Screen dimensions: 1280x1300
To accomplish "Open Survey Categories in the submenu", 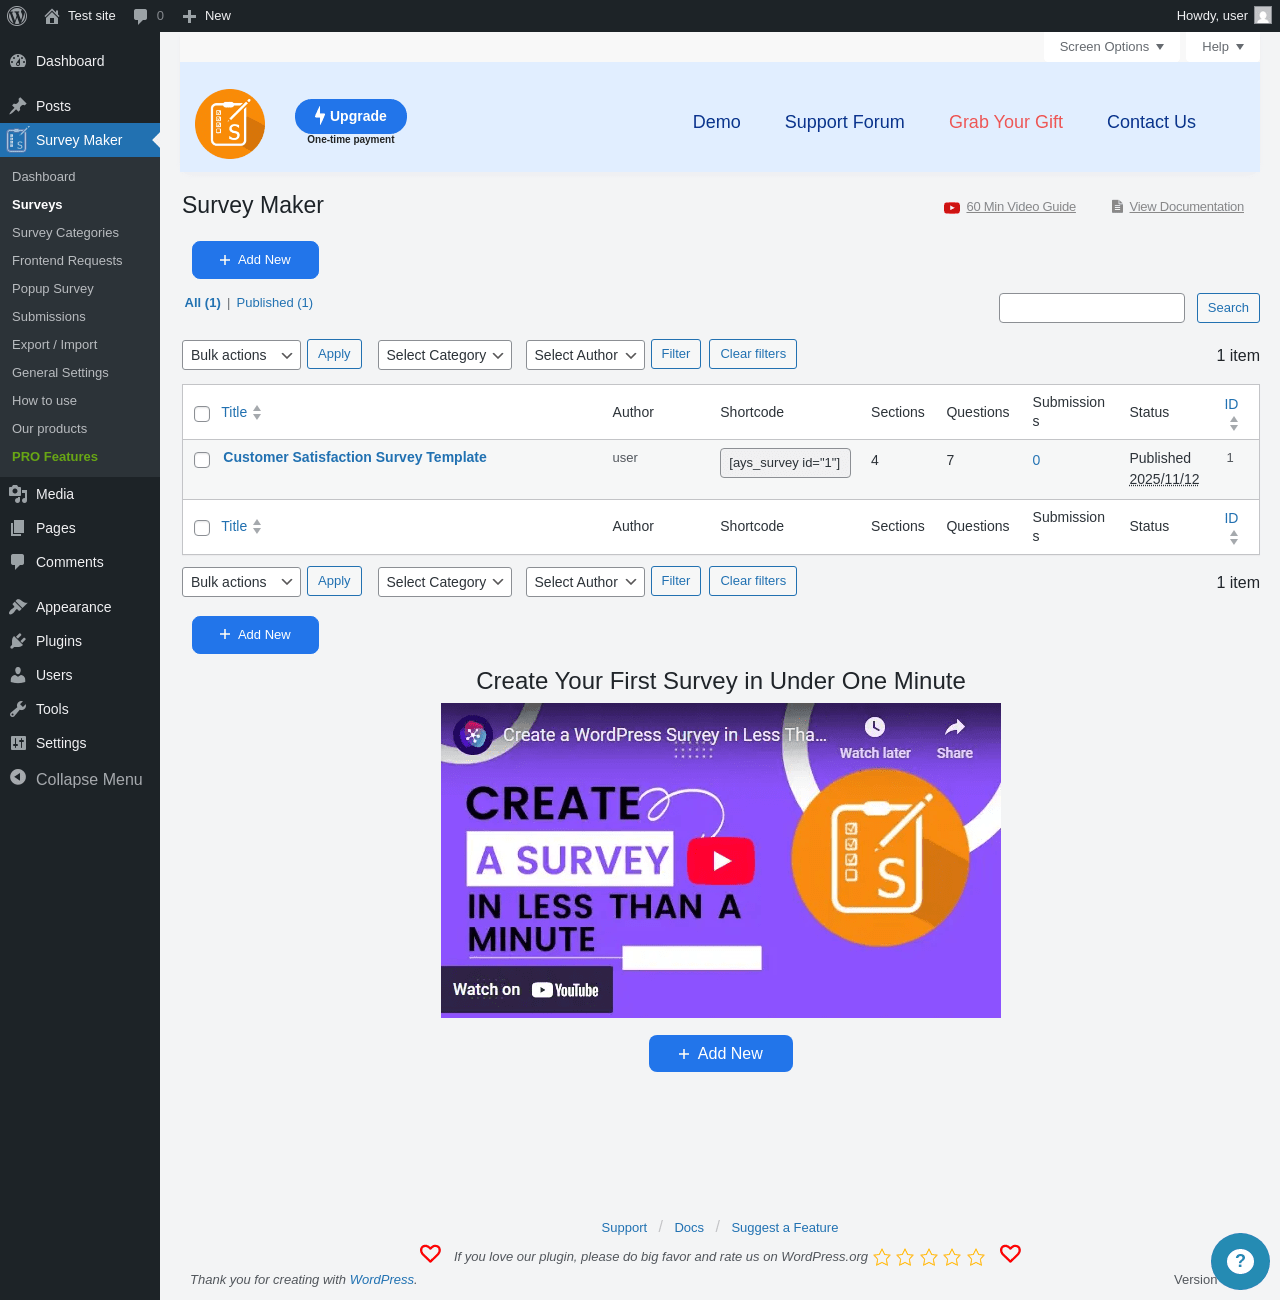I will click(x=65, y=232).
